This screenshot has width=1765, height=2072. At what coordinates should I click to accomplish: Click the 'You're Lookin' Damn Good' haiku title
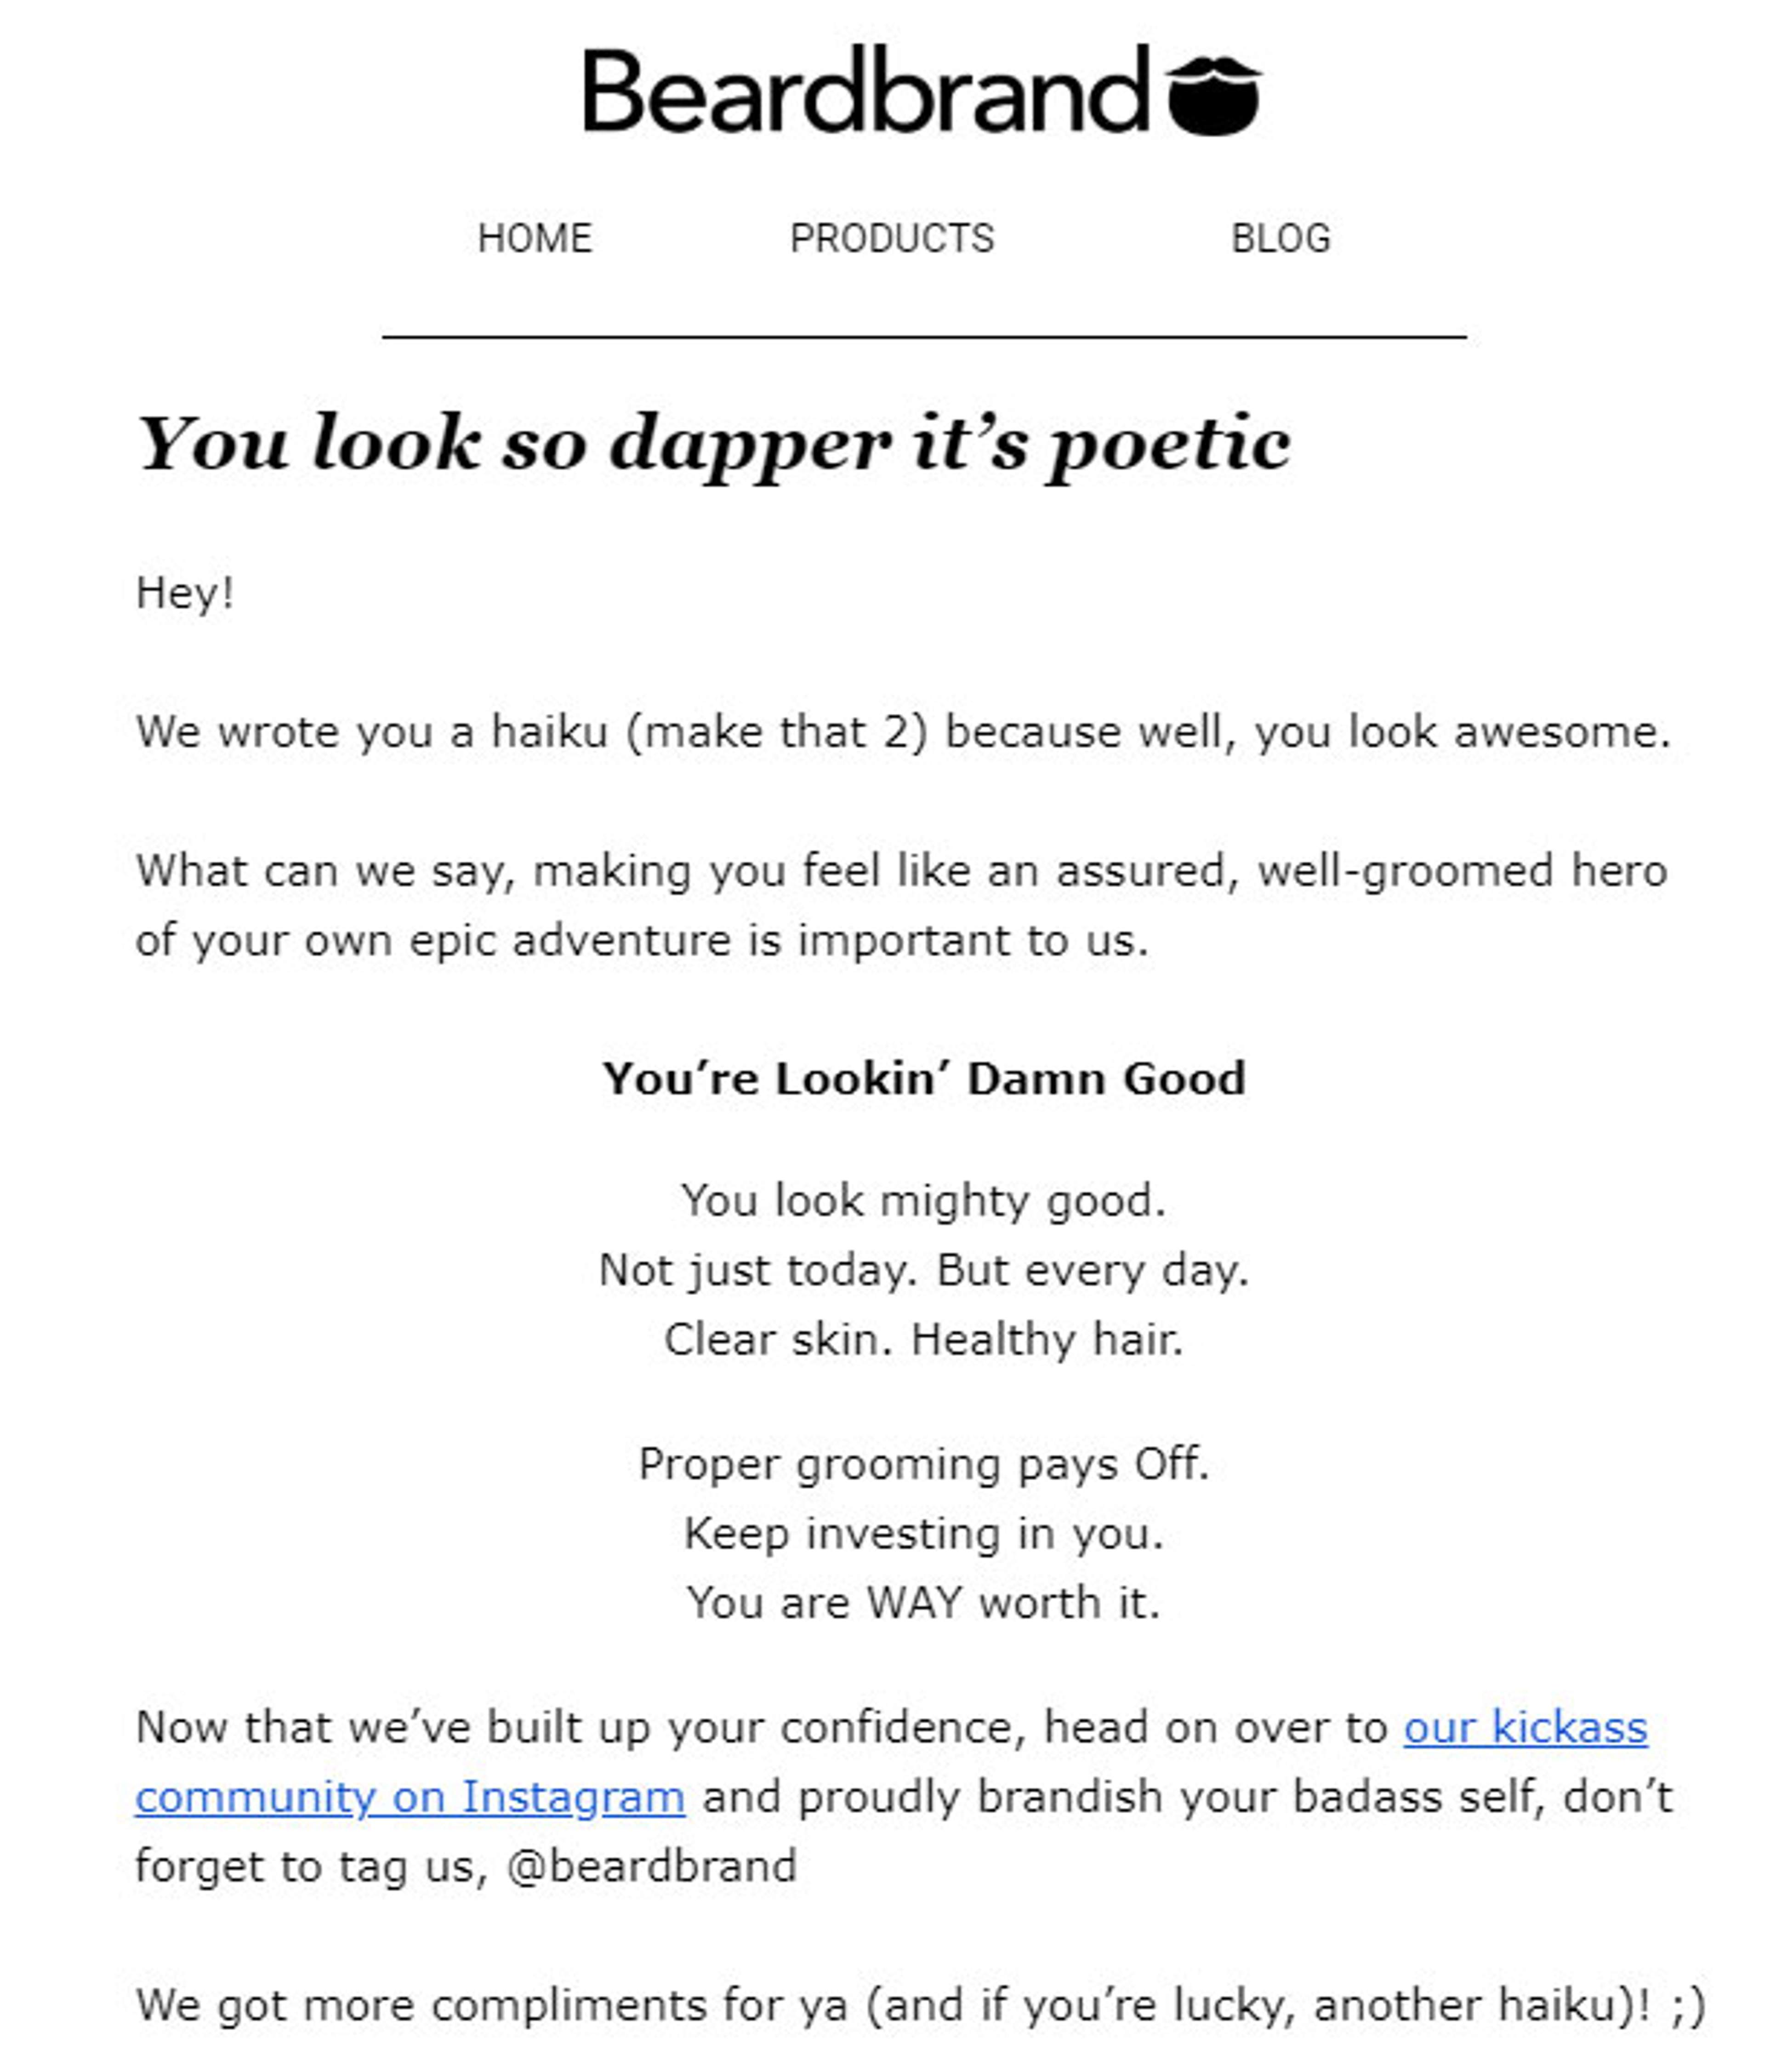(x=923, y=1078)
